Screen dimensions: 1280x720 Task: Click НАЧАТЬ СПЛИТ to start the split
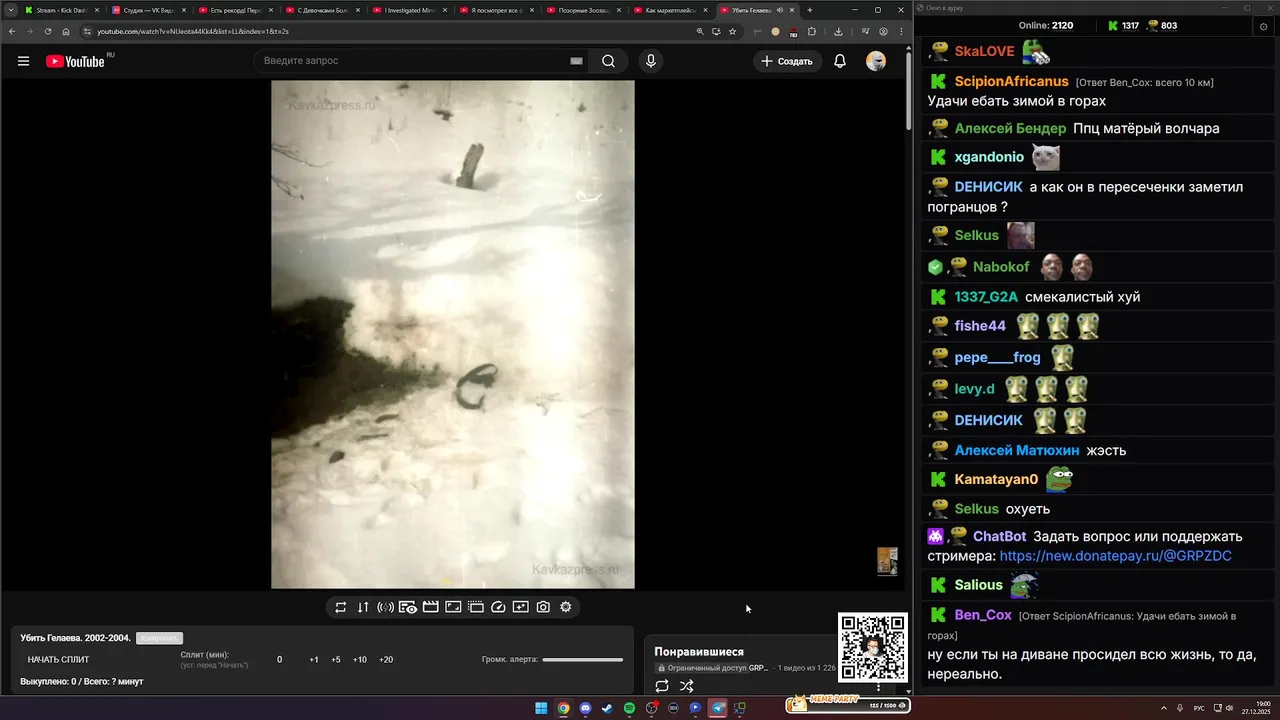(58, 660)
